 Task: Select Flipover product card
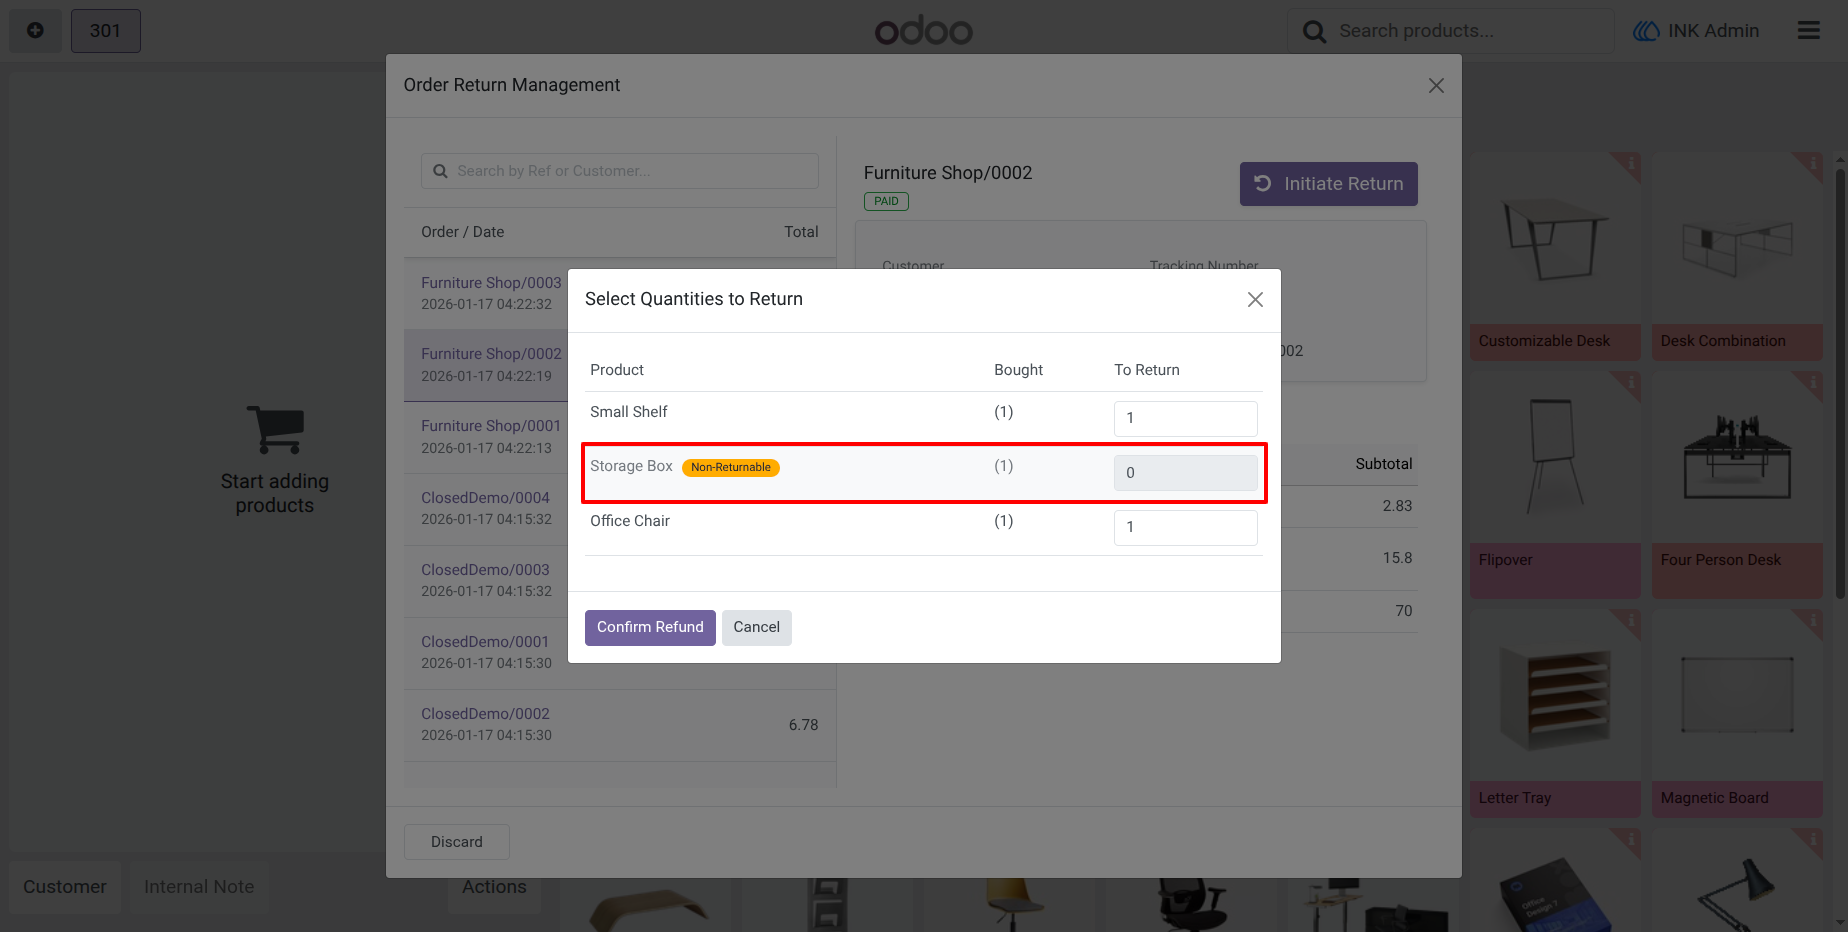(x=1555, y=485)
